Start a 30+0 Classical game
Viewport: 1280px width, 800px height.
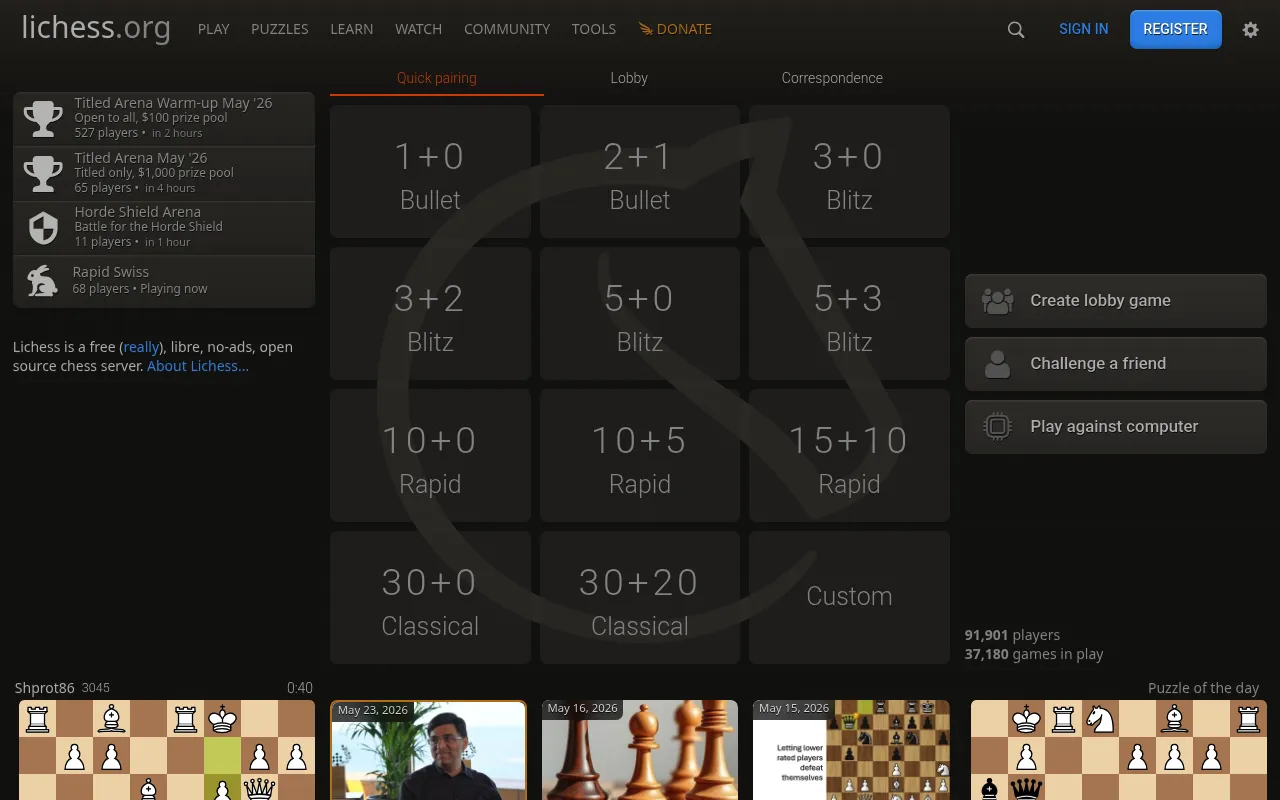[x=430, y=598]
